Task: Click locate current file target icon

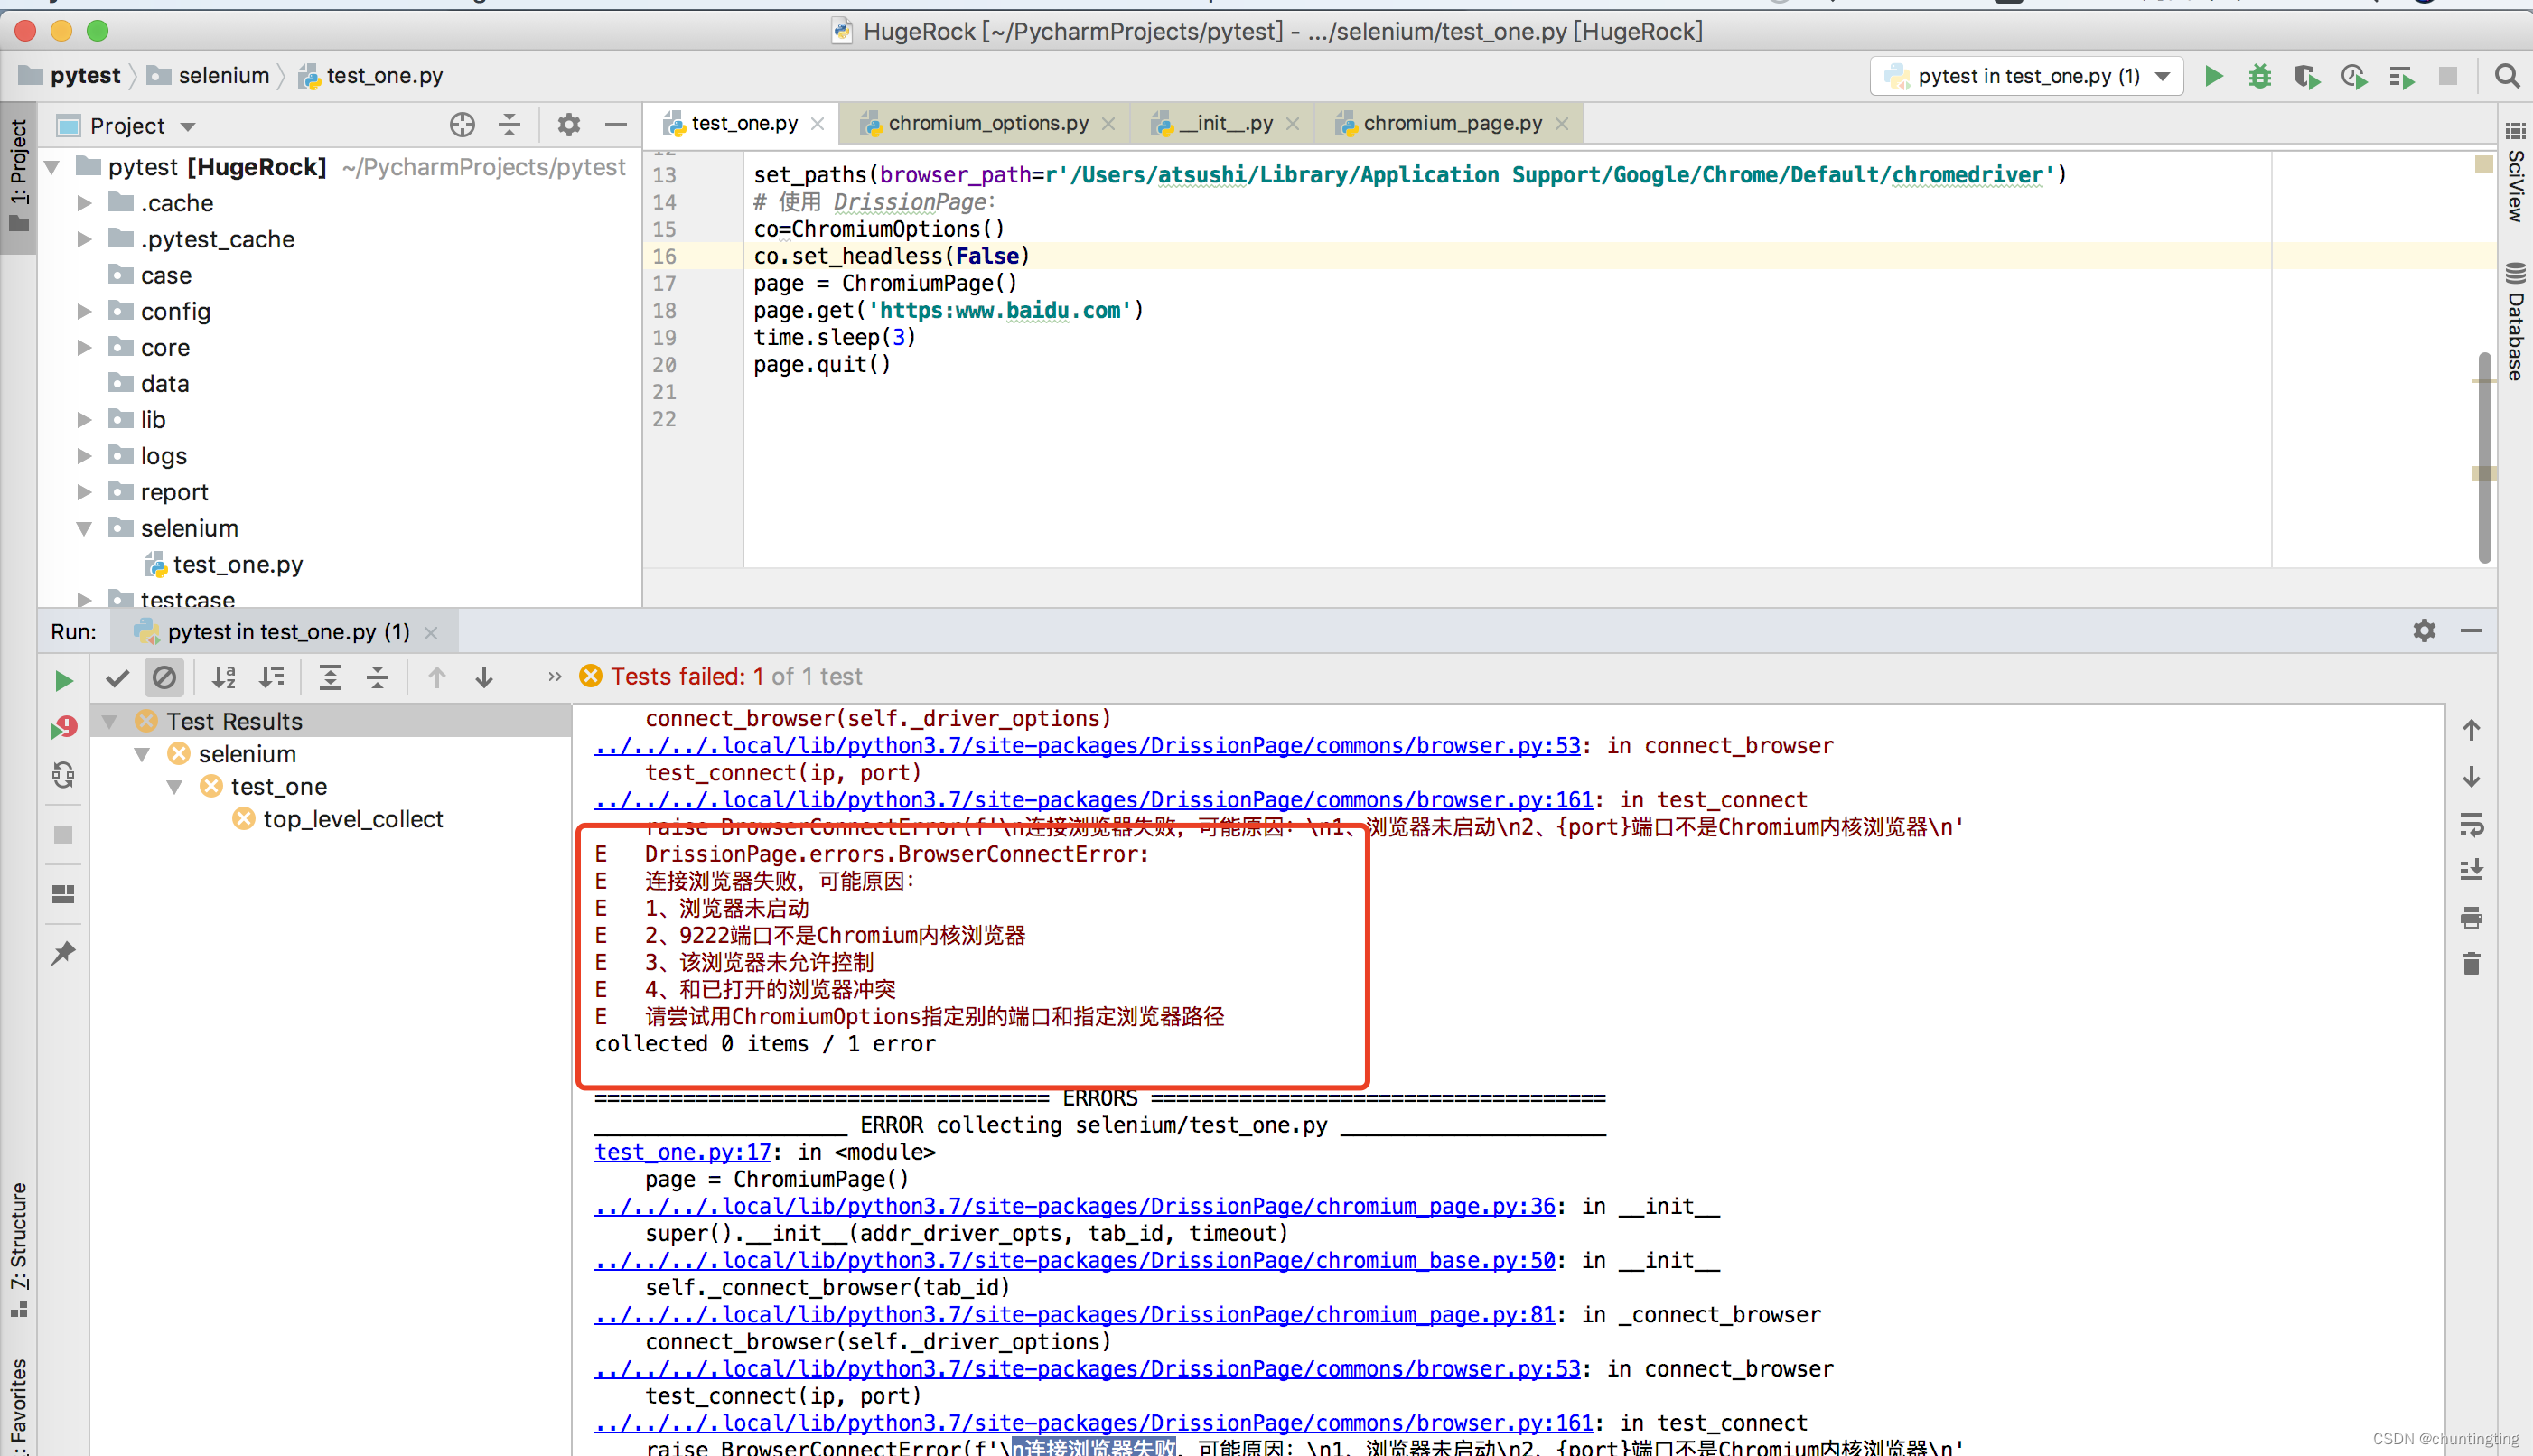Action: coord(462,125)
